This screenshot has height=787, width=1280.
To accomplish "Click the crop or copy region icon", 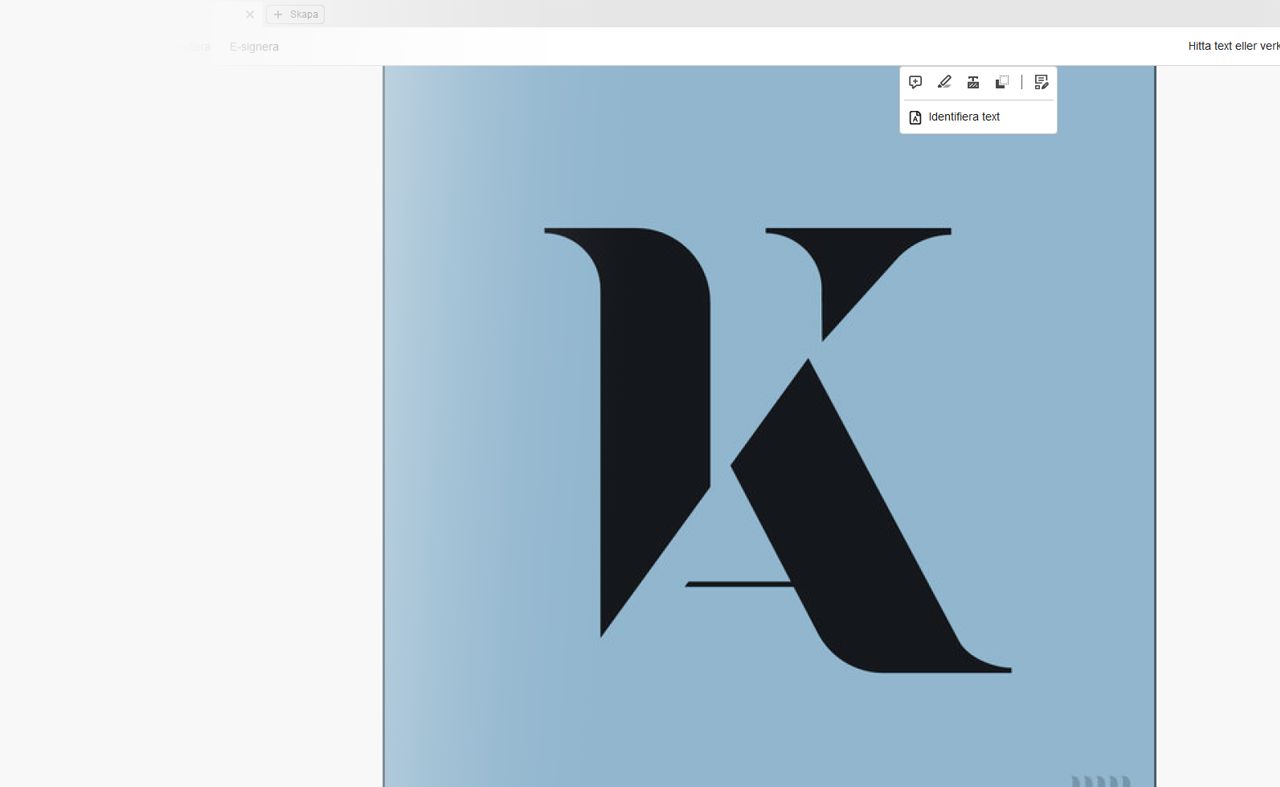I will point(1002,82).
